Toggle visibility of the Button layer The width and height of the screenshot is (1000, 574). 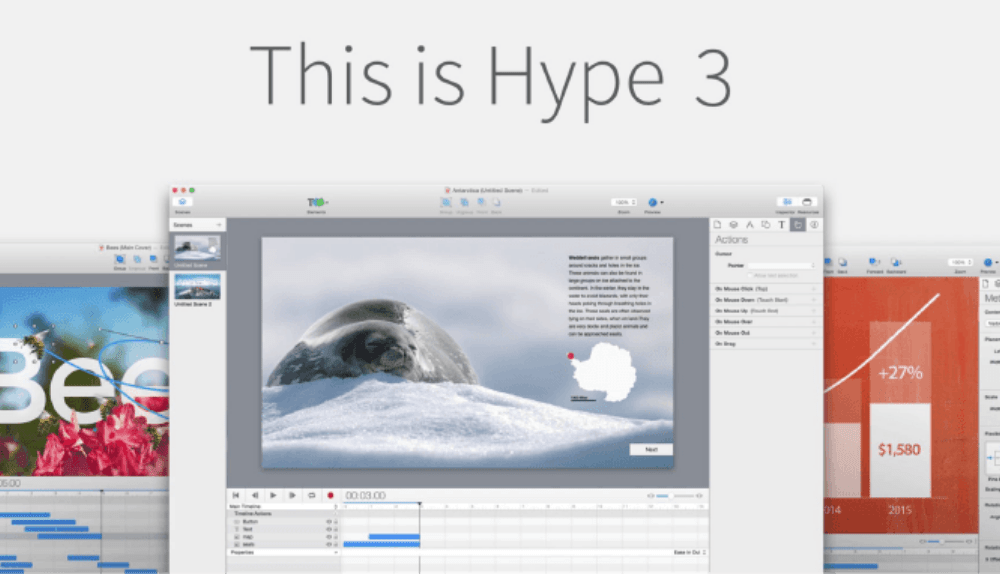[329, 522]
